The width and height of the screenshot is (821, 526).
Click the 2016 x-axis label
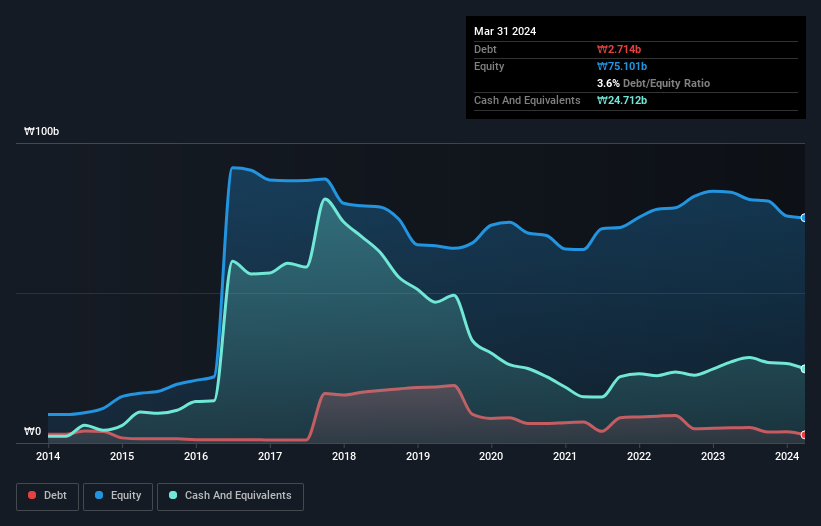point(196,456)
